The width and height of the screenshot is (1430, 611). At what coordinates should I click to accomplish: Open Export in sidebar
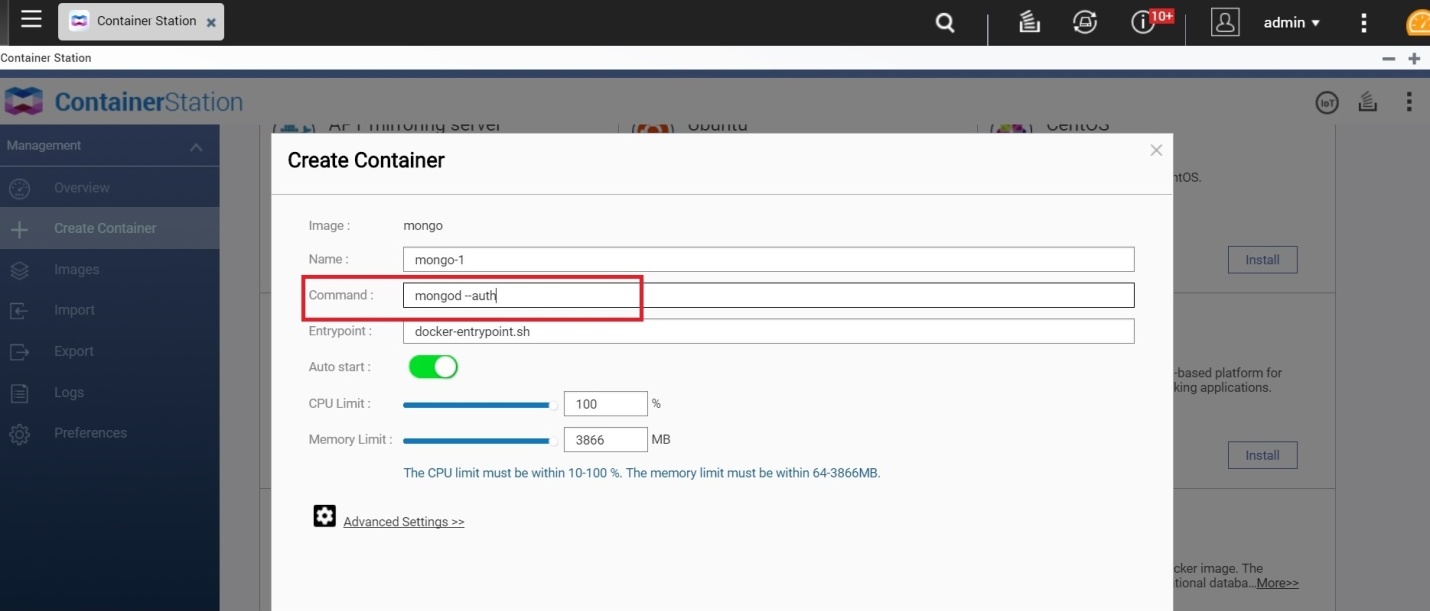(109, 352)
